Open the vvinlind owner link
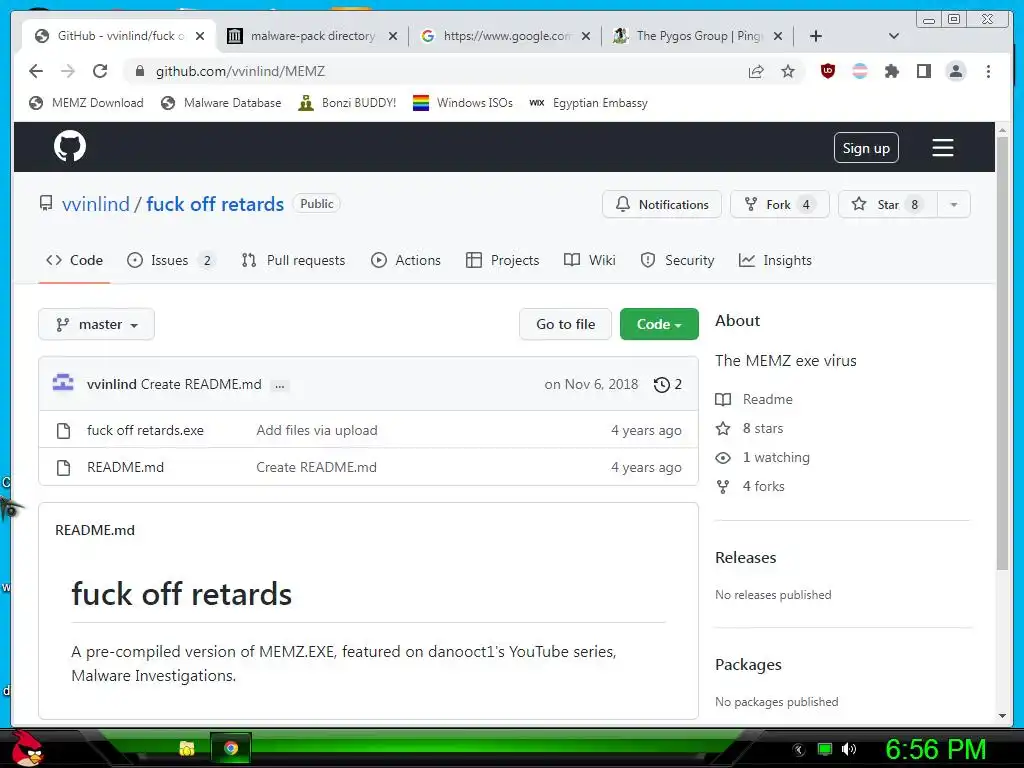The image size is (1024, 768). click(96, 204)
